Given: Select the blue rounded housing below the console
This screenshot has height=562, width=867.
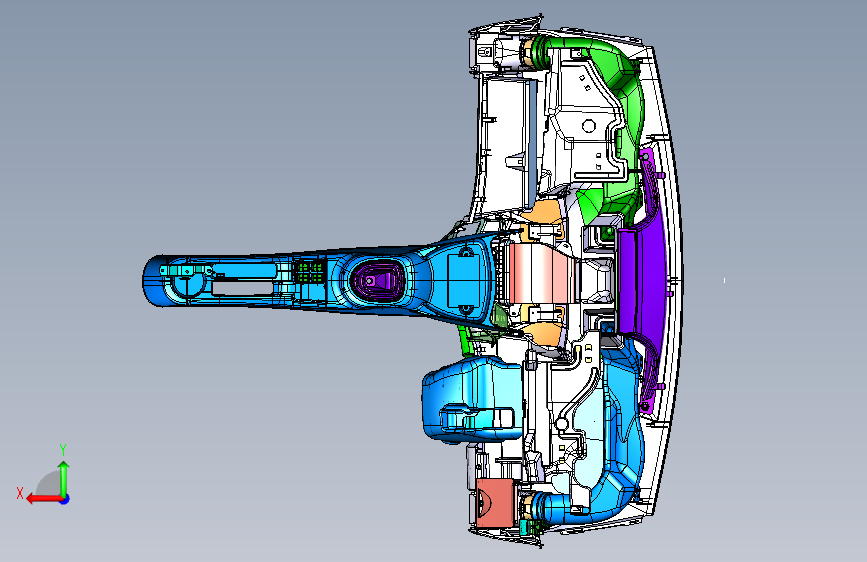Looking at the screenshot, I should click(x=472, y=399).
